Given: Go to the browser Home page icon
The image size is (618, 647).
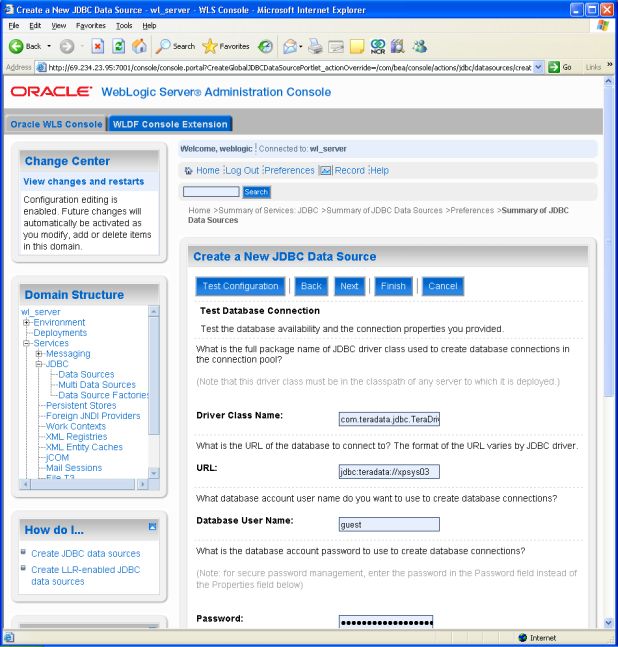Looking at the screenshot, I should tap(139, 46).
